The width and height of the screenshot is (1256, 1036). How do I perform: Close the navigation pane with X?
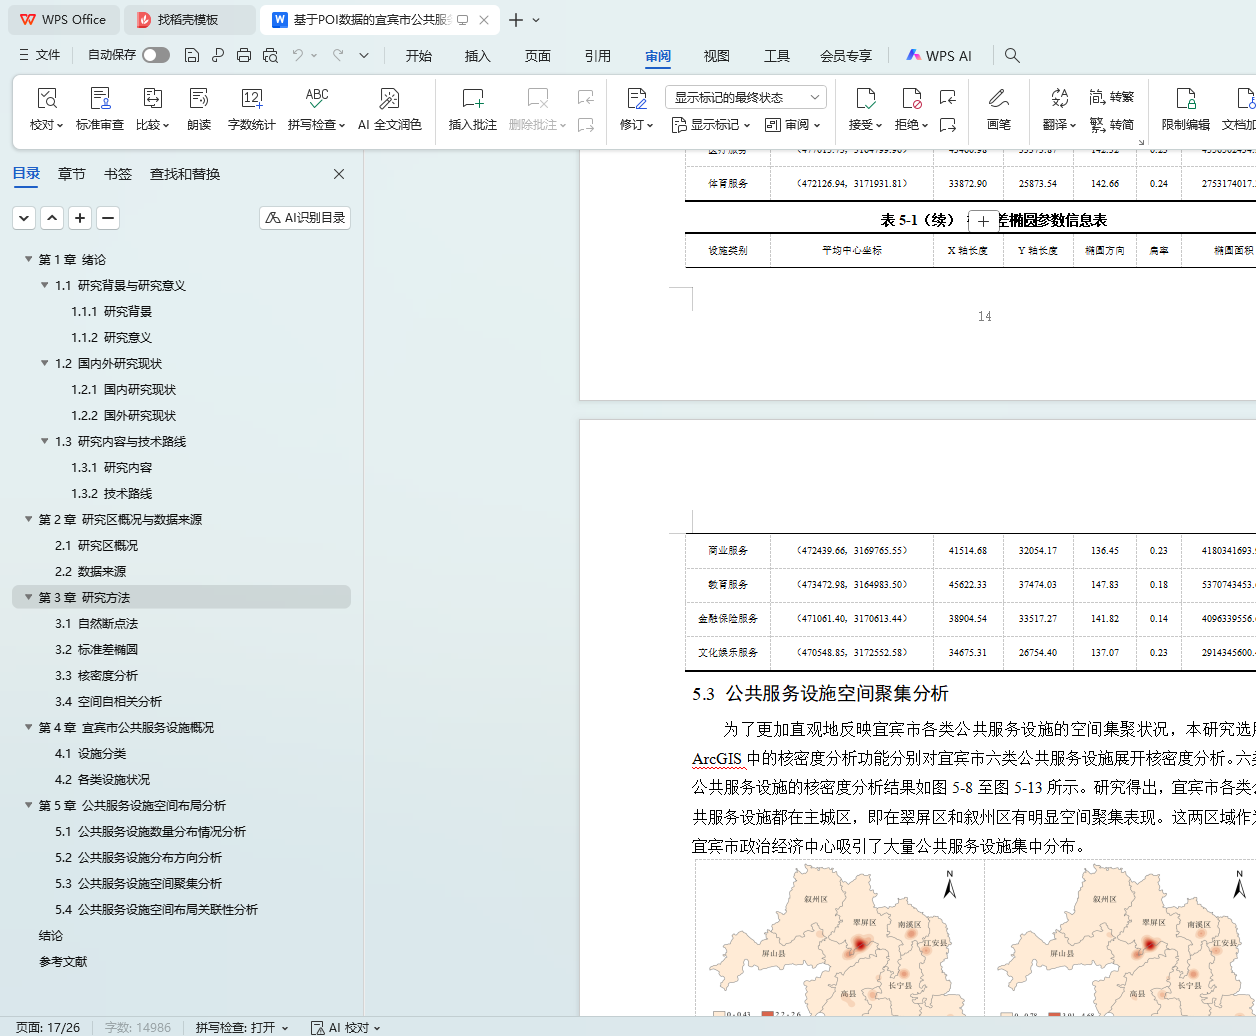click(x=339, y=174)
